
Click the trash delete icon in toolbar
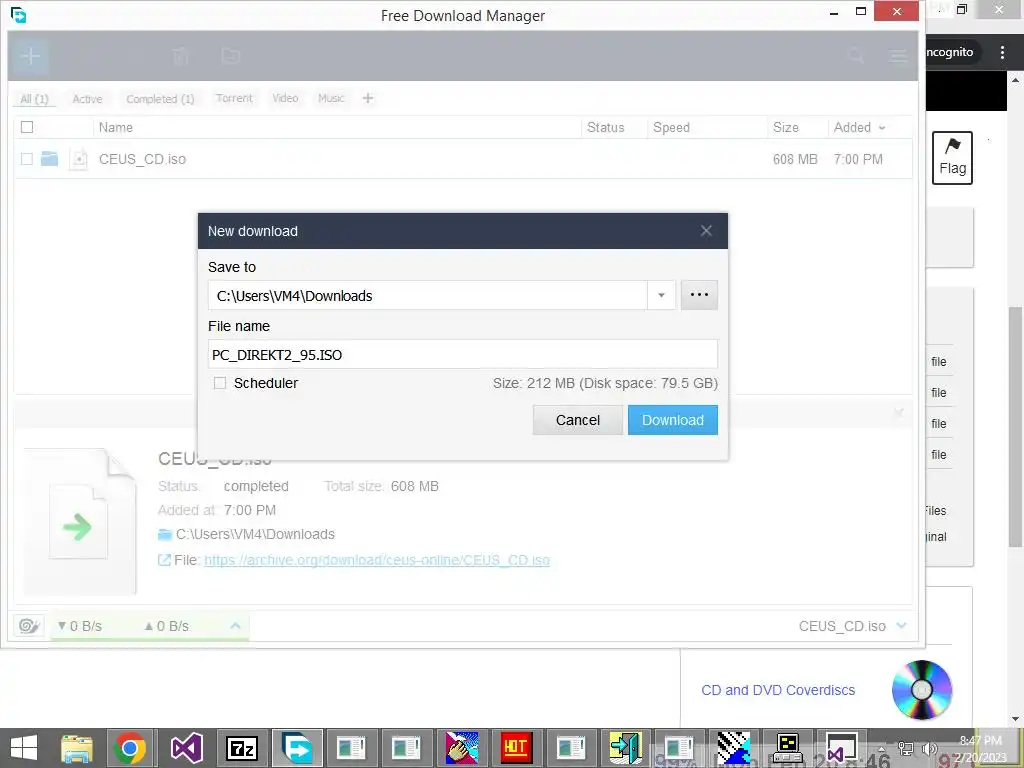click(x=180, y=56)
